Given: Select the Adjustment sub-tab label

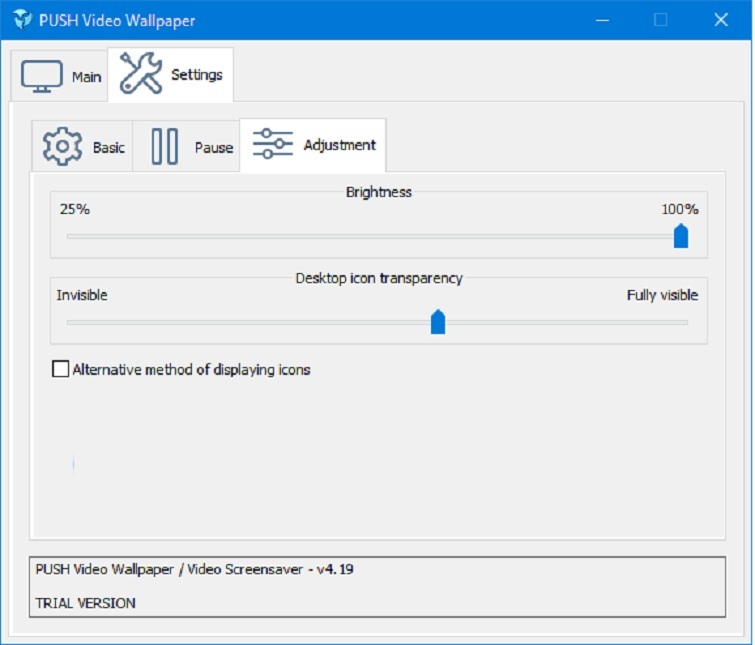Looking at the screenshot, I should point(340,145).
